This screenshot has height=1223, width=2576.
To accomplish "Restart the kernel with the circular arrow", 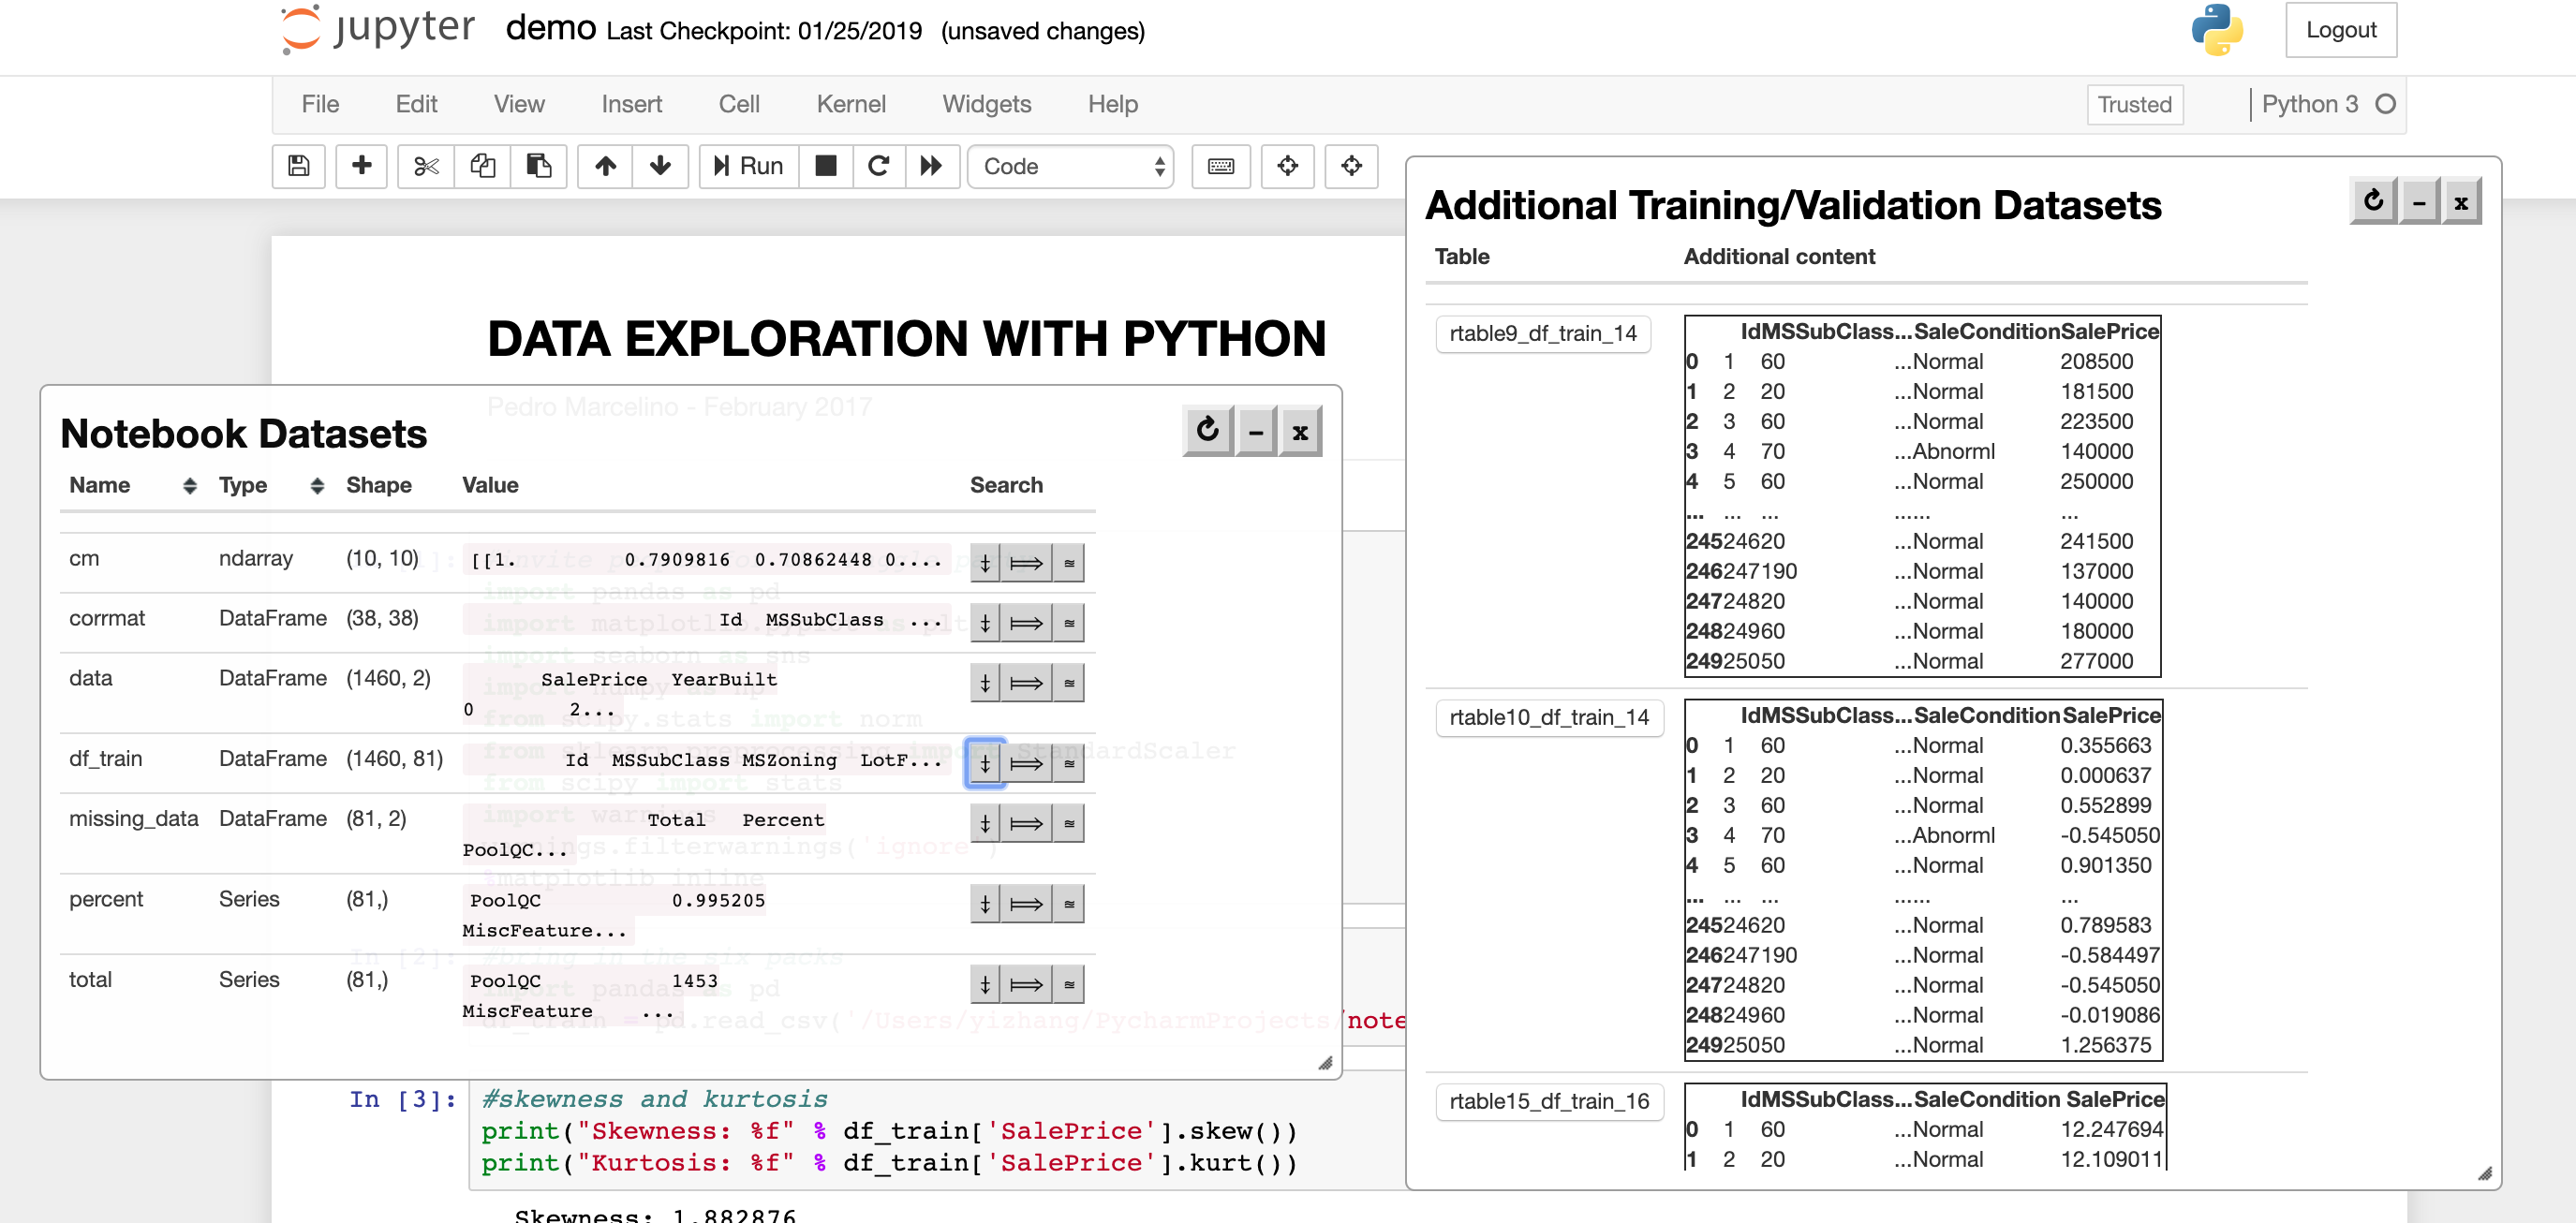I will click(x=878, y=166).
